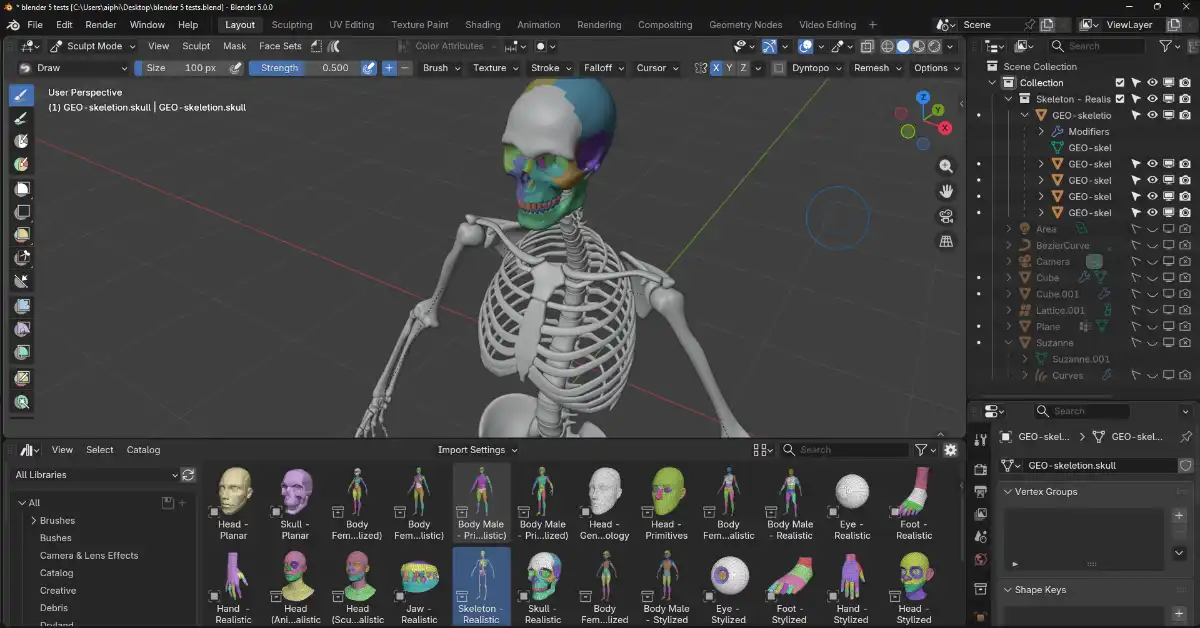The height and width of the screenshot is (628, 1200).
Task: Enable the Dyntopo checkbox
Action: (778, 68)
